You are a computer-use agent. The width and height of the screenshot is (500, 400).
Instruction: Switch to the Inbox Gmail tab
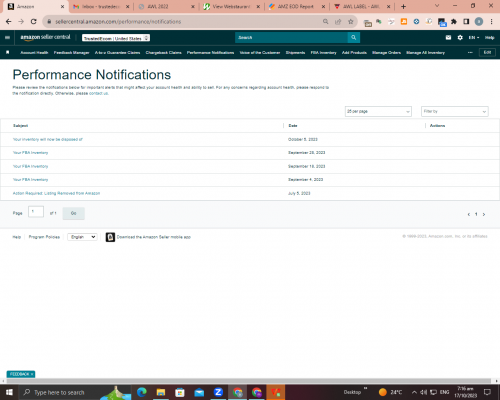click(101, 7)
